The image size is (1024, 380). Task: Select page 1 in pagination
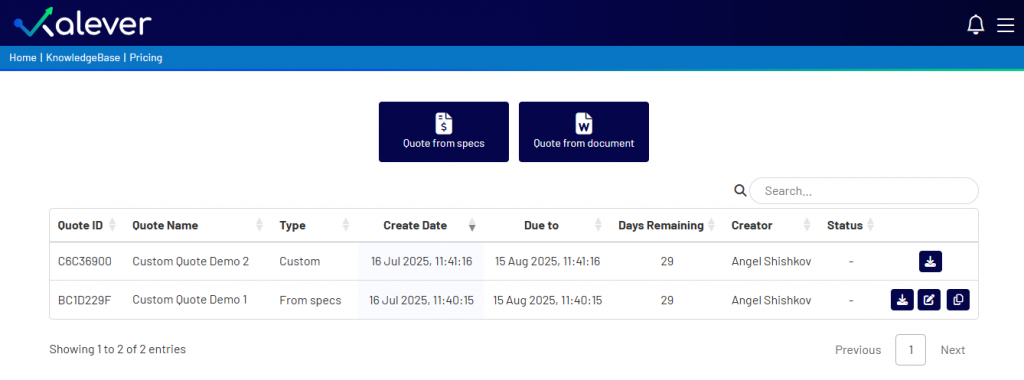coord(910,350)
